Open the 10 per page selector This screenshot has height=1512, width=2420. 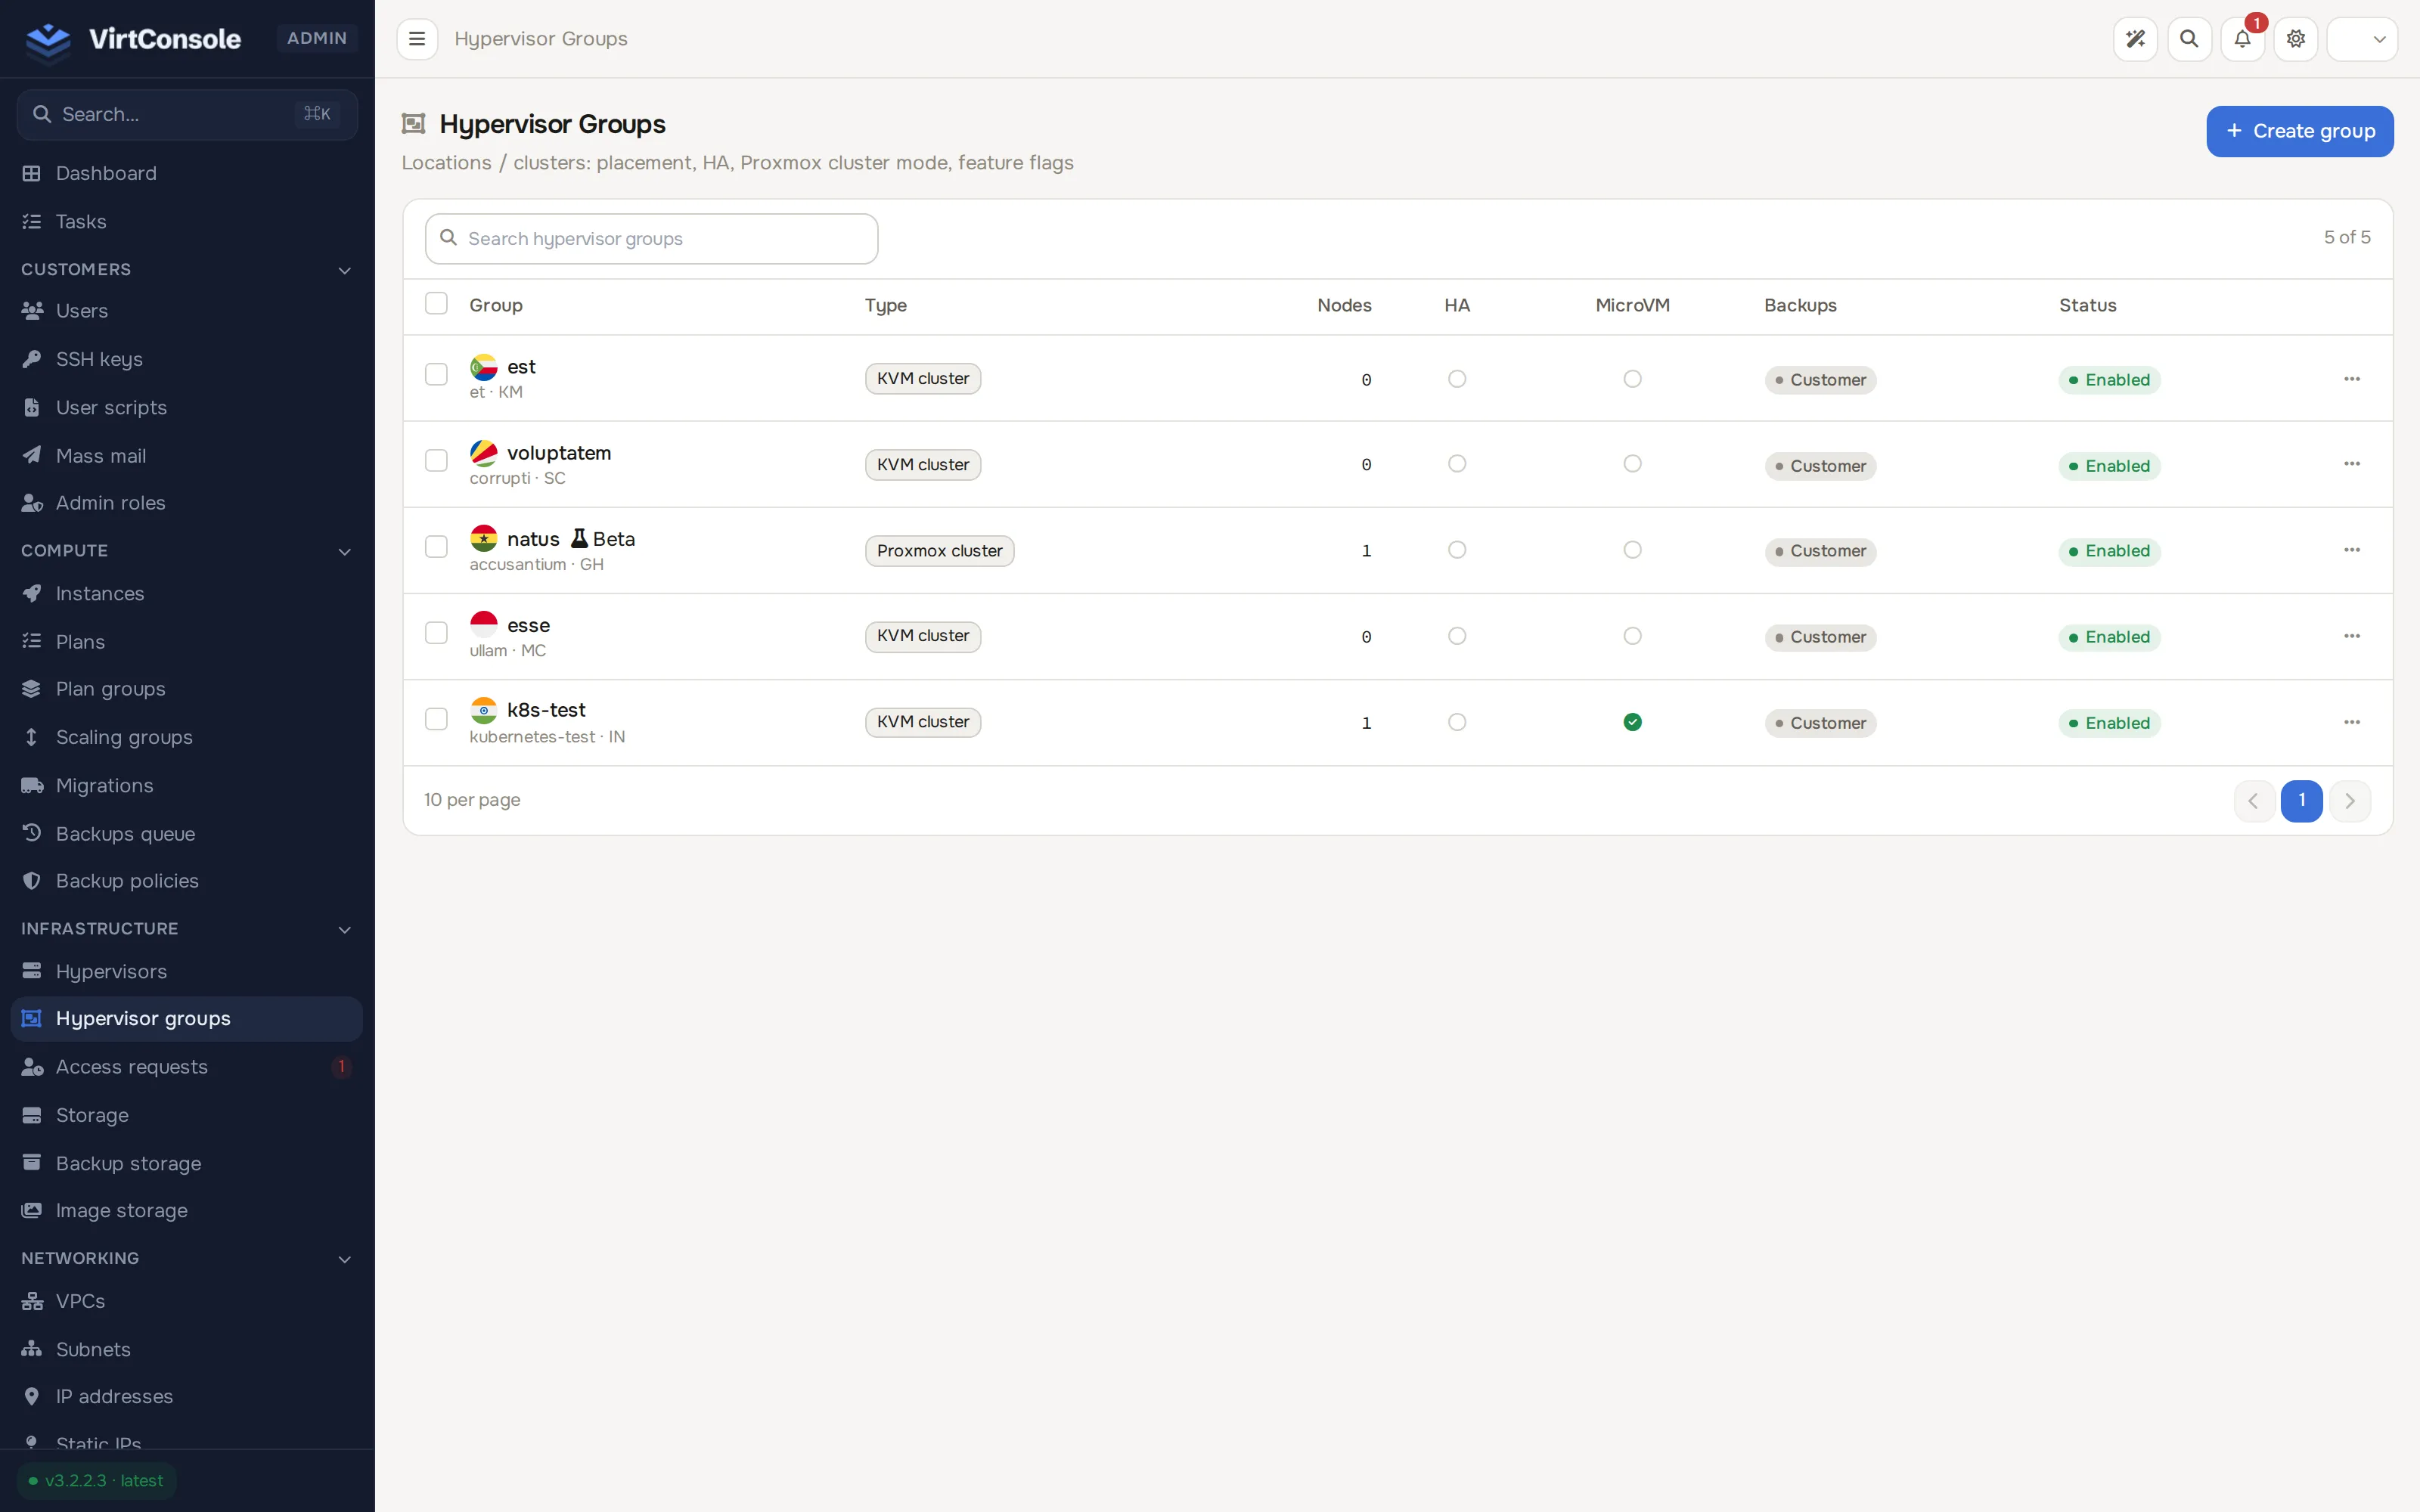[x=472, y=800]
